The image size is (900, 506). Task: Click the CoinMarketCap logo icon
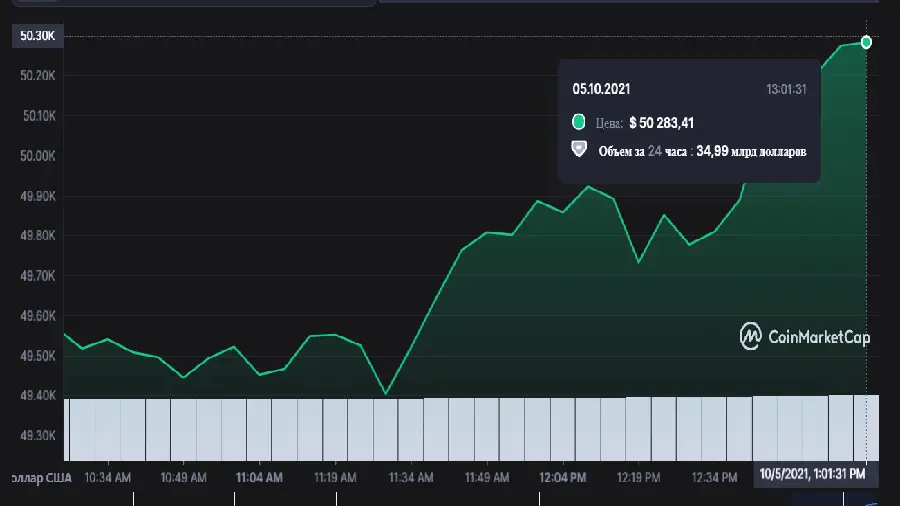point(750,336)
